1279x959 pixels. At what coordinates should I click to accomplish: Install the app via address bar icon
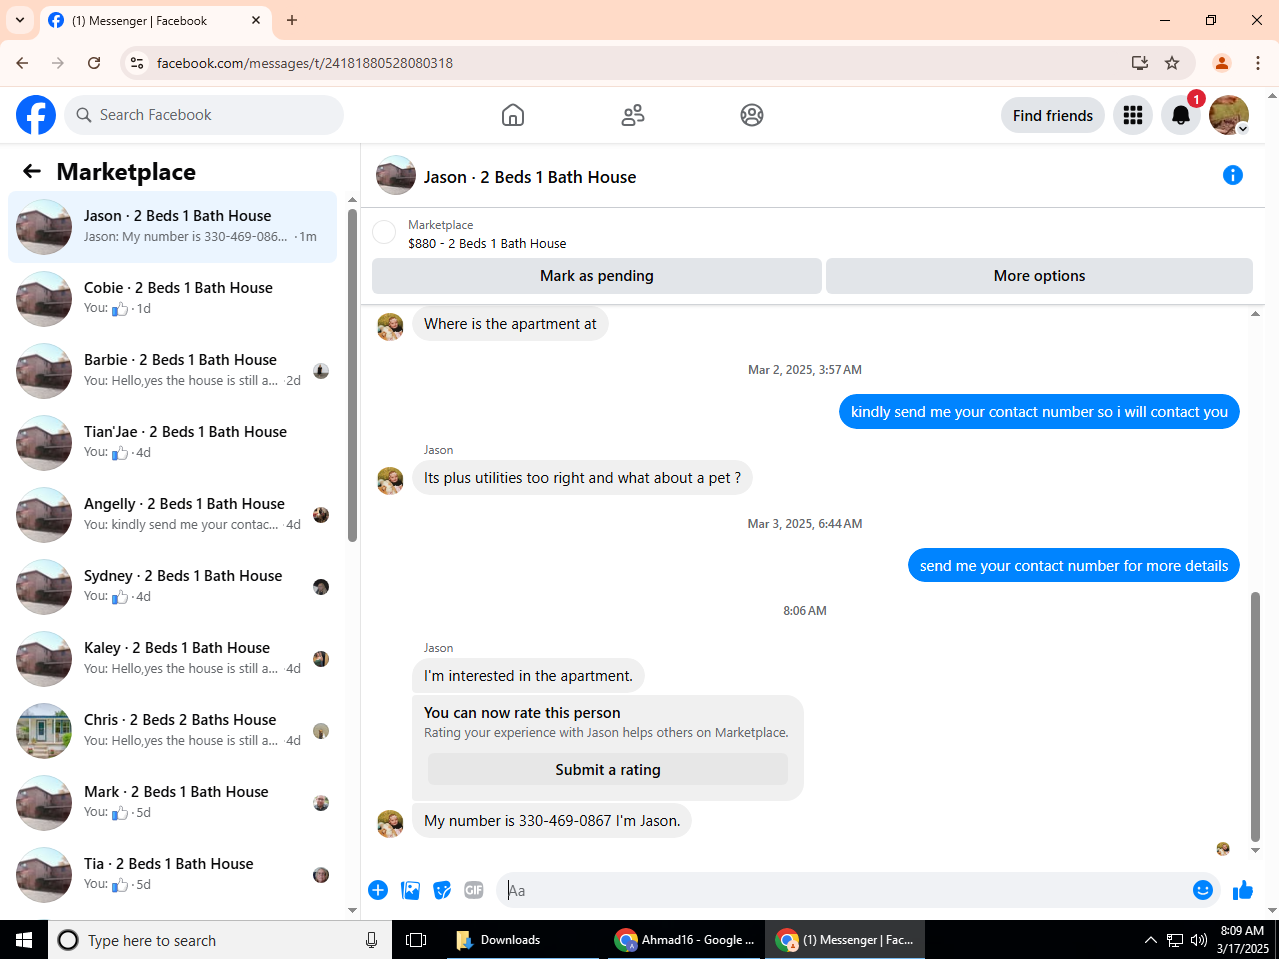click(1139, 63)
